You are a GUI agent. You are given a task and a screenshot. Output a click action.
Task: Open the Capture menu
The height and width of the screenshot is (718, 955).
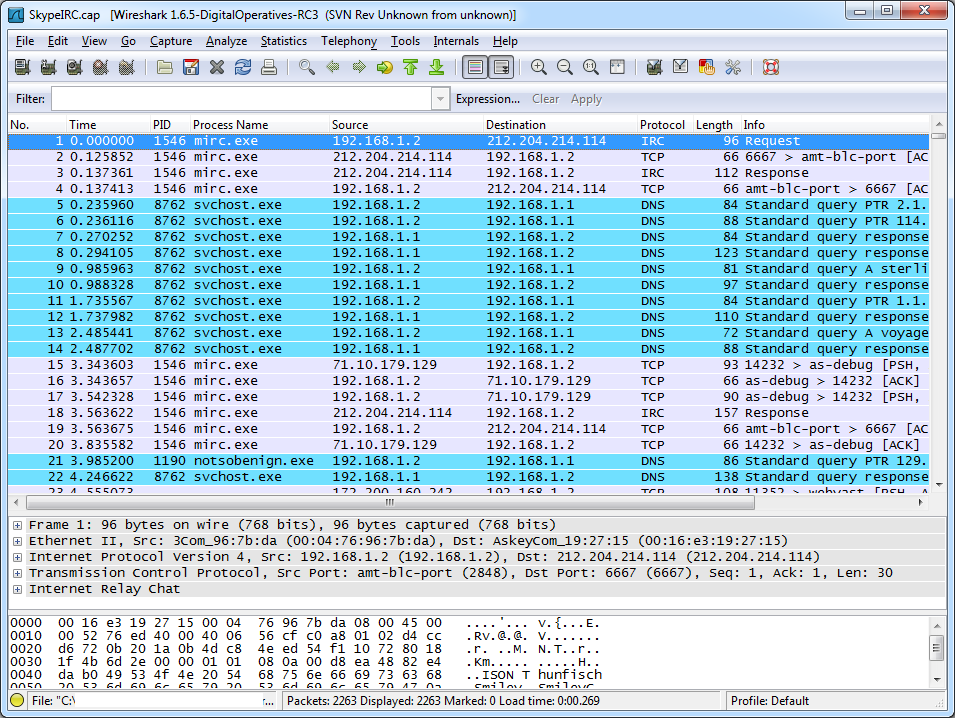coord(171,41)
